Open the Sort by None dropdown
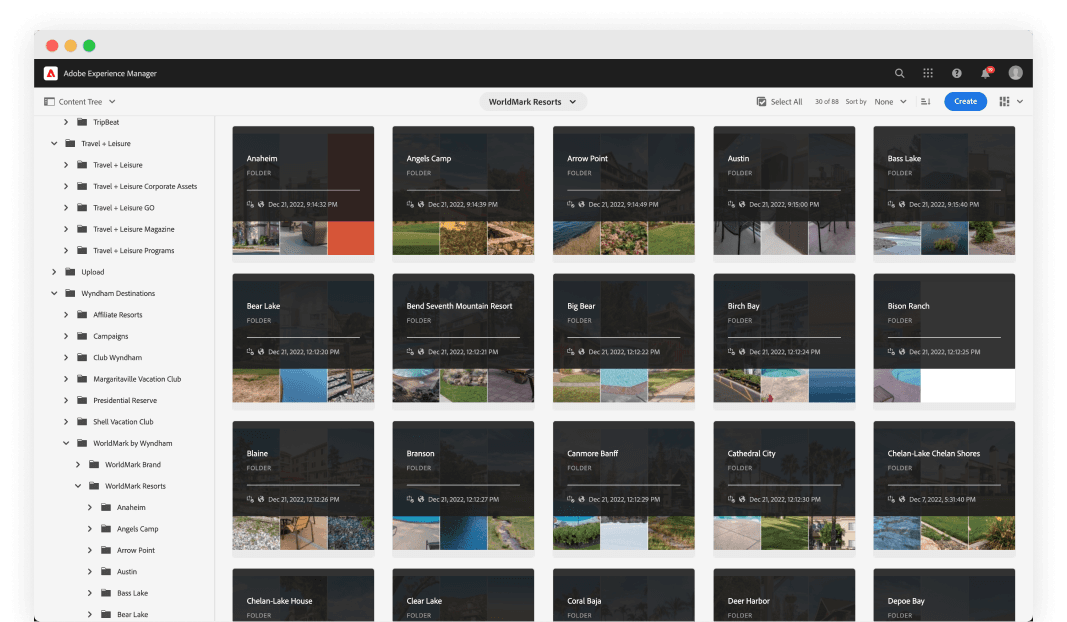The height and width of the screenshot is (622, 1067). [890, 101]
